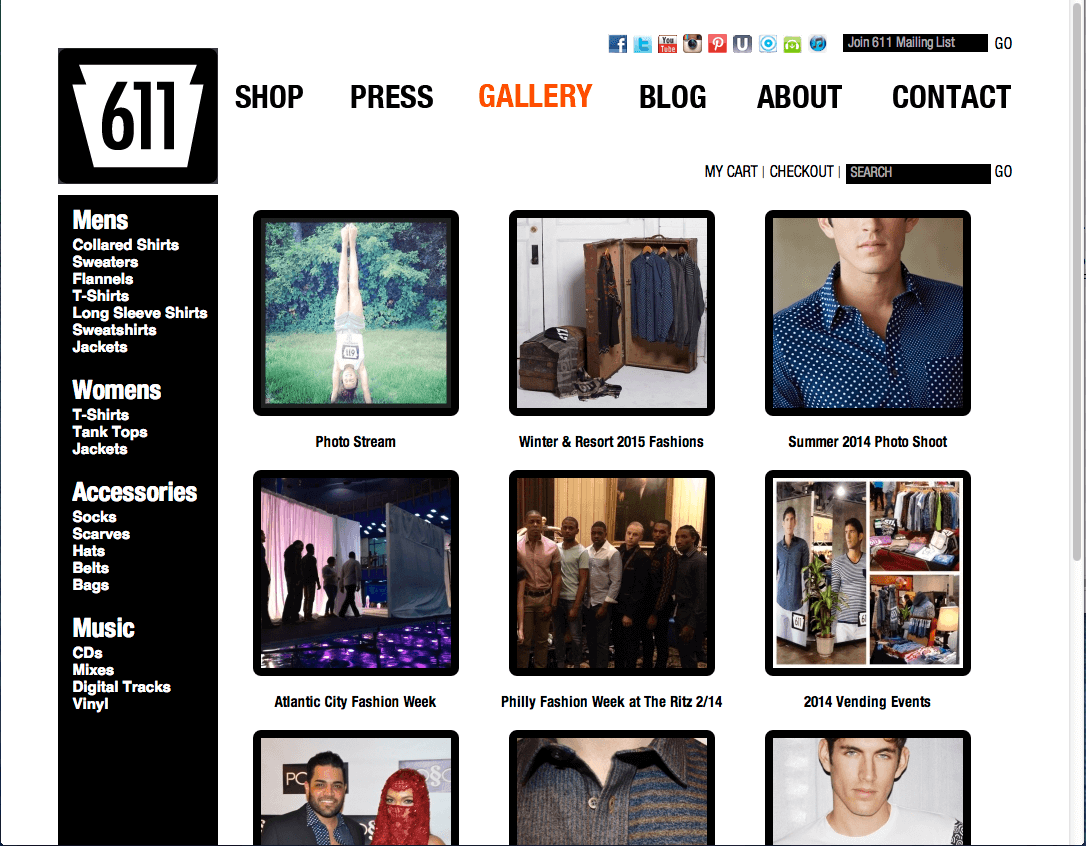Viewport: 1086px width, 846px height.
Task: Open the Instagram camera icon
Action: click(693, 44)
